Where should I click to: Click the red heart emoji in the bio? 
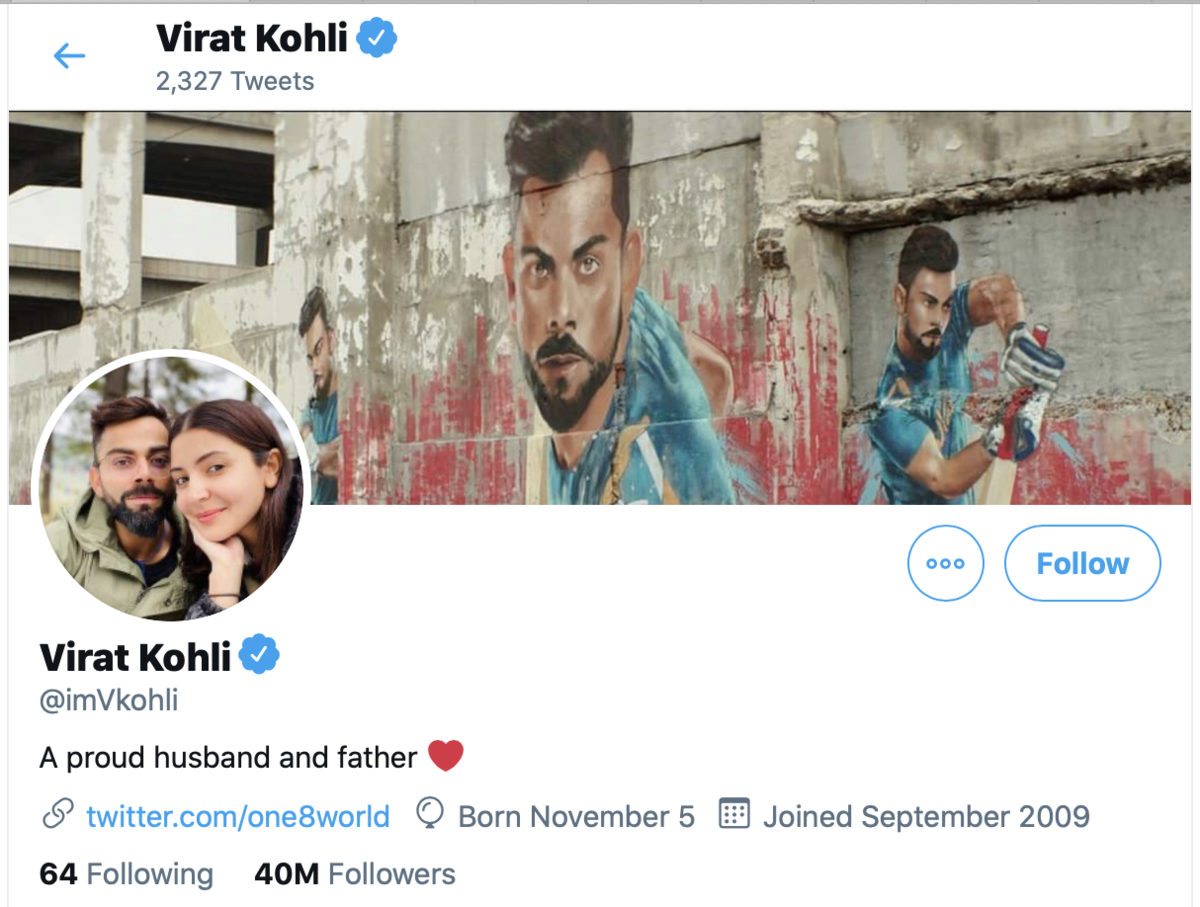coord(446,756)
